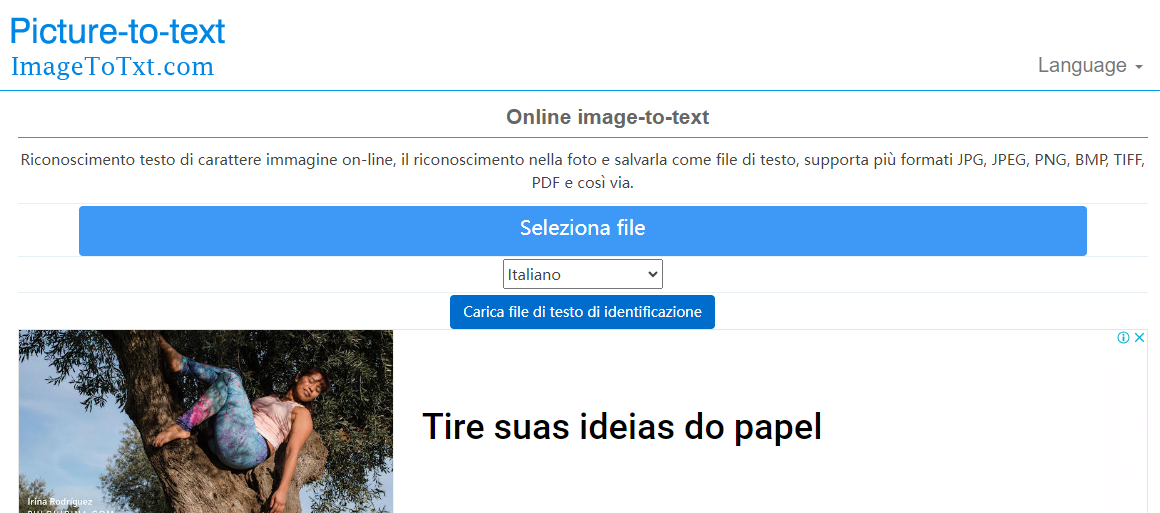Expand the Italiano language select box
The width and height of the screenshot is (1160, 513).
582,274
